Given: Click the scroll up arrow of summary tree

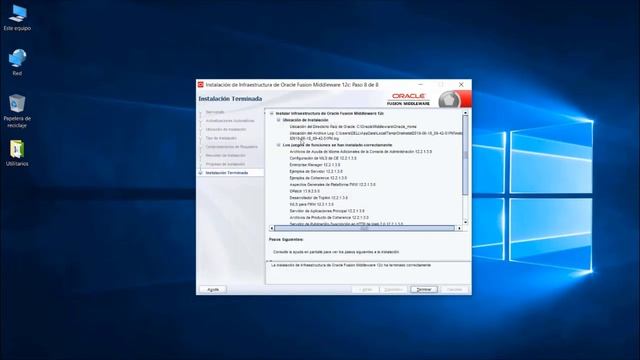Looking at the screenshot, I should point(465,113).
